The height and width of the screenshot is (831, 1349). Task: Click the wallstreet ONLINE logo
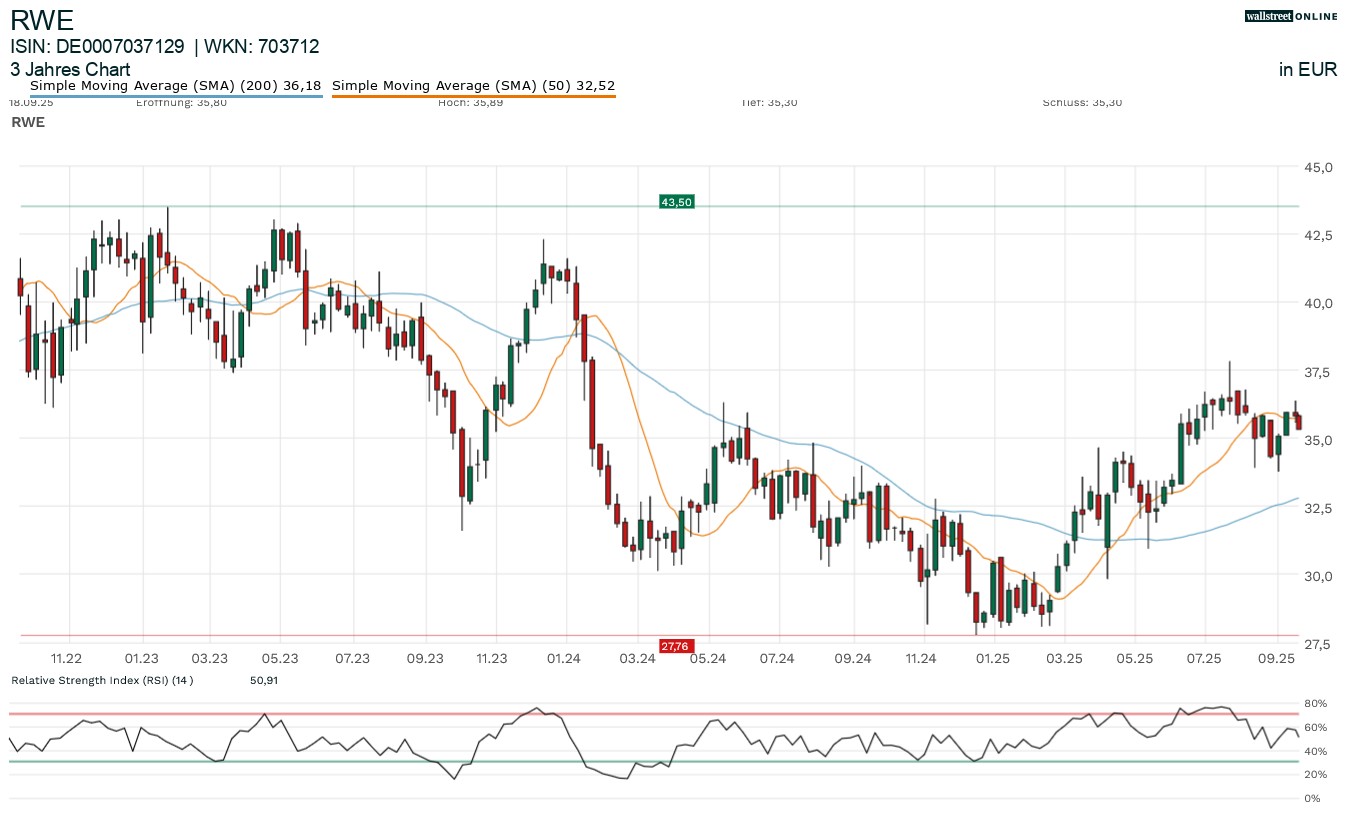[1291, 16]
